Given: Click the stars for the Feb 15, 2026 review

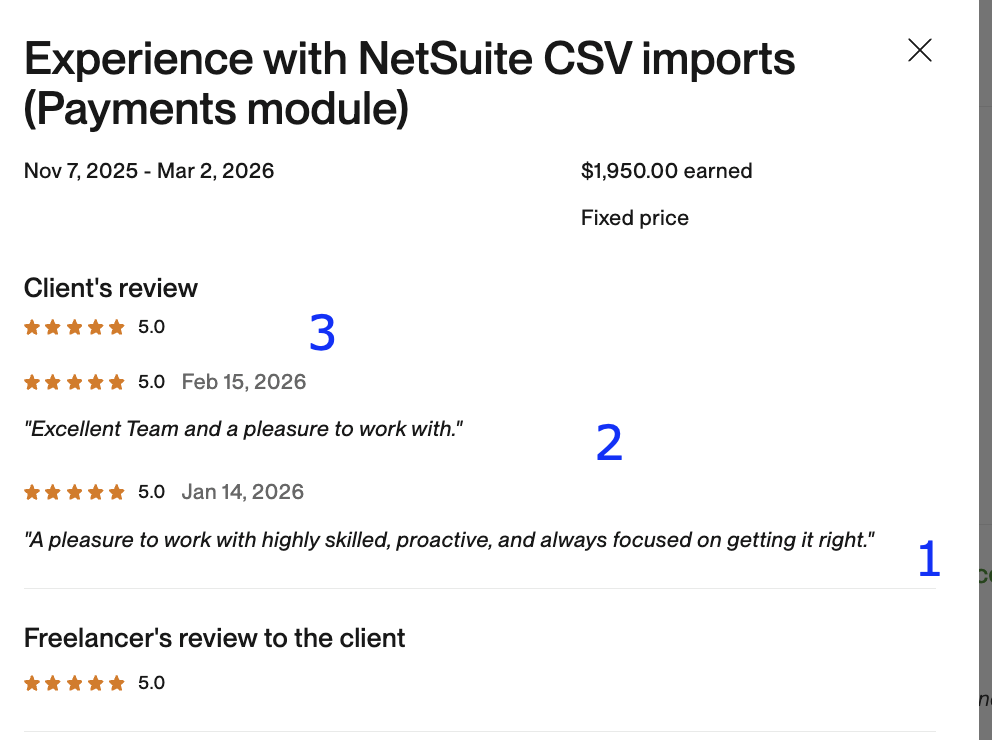Looking at the screenshot, I should coord(75,382).
